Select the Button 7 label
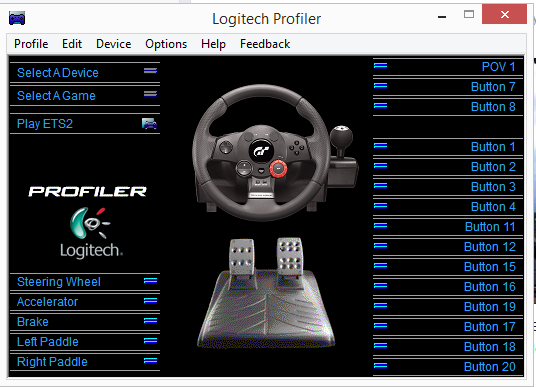This screenshot has height=387, width=536. tap(493, 86)
